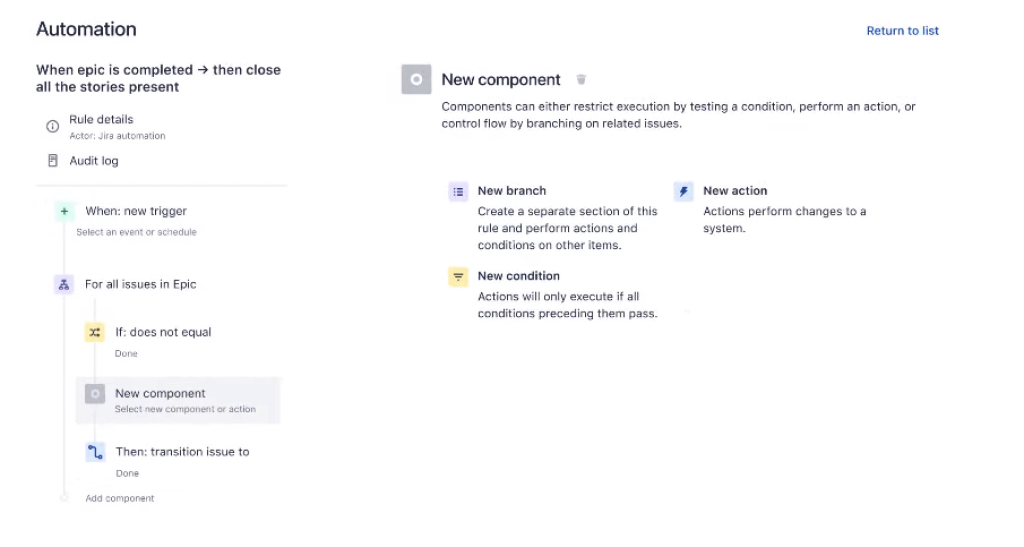The image size is (1024, 547).
Task: Open the Audit log
Action: tap(94, 161)
